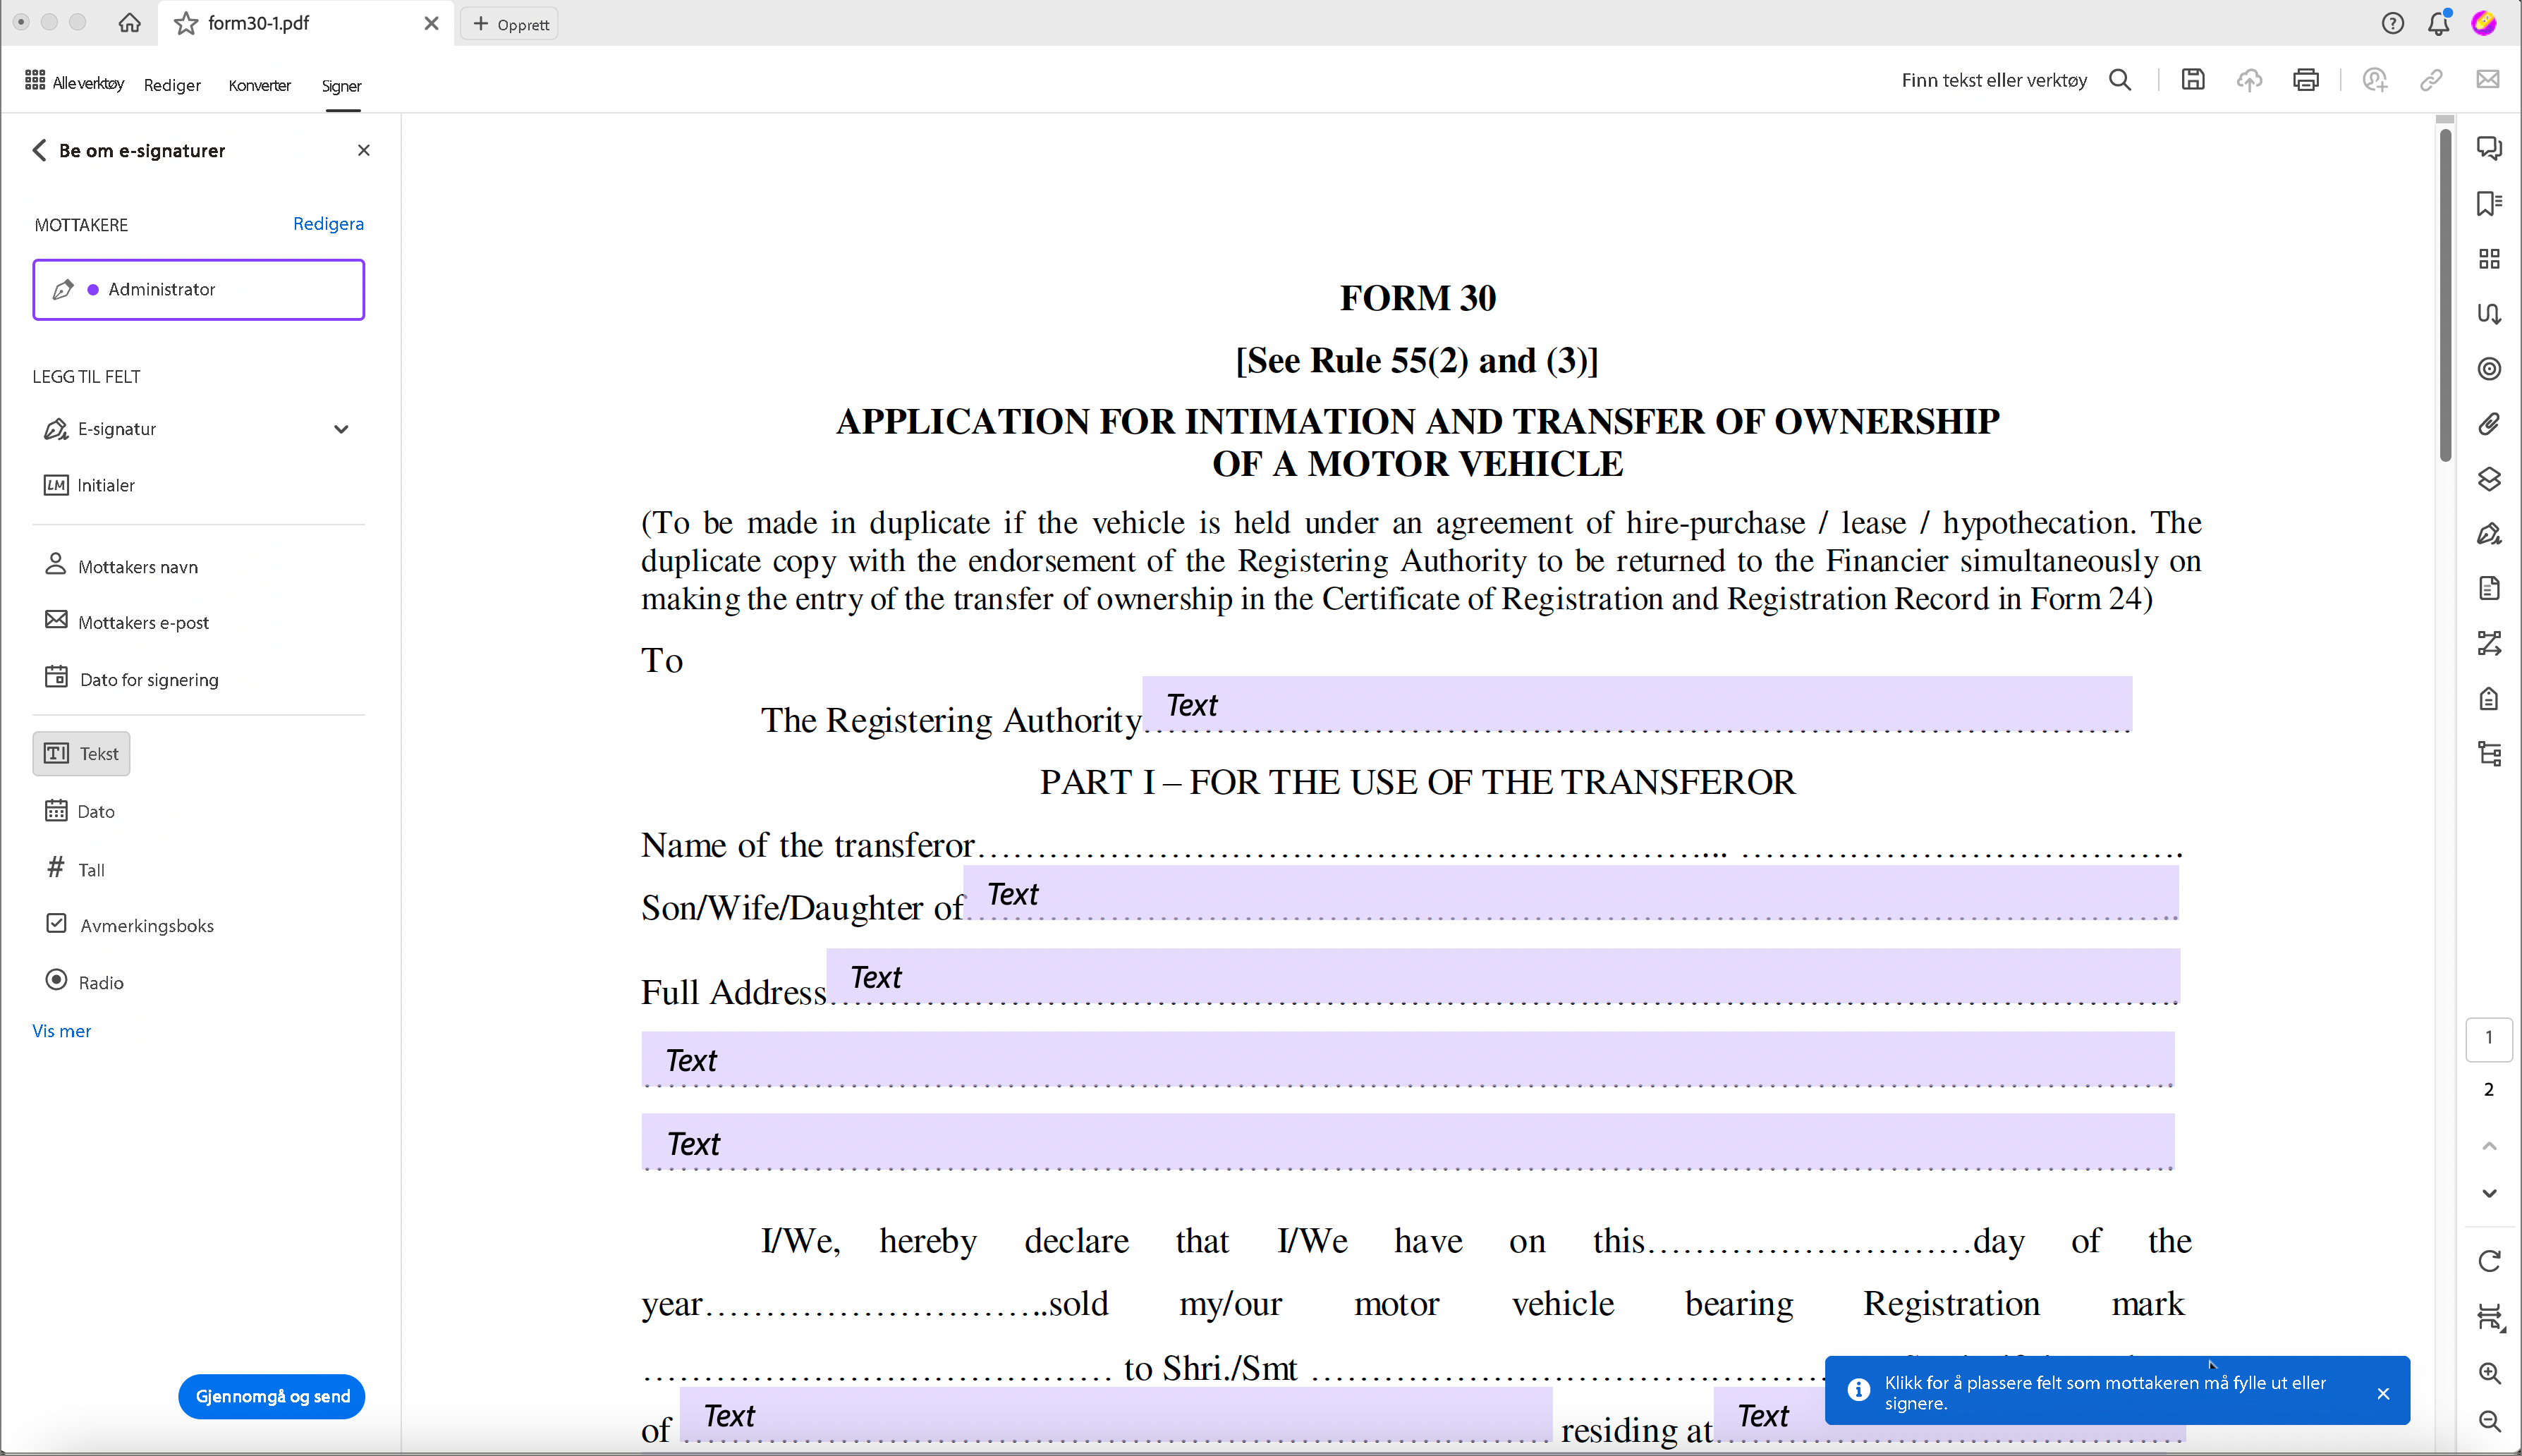Click the Full Address text field
This screenshot has height=1456, width=2522.
point(1502,977)
